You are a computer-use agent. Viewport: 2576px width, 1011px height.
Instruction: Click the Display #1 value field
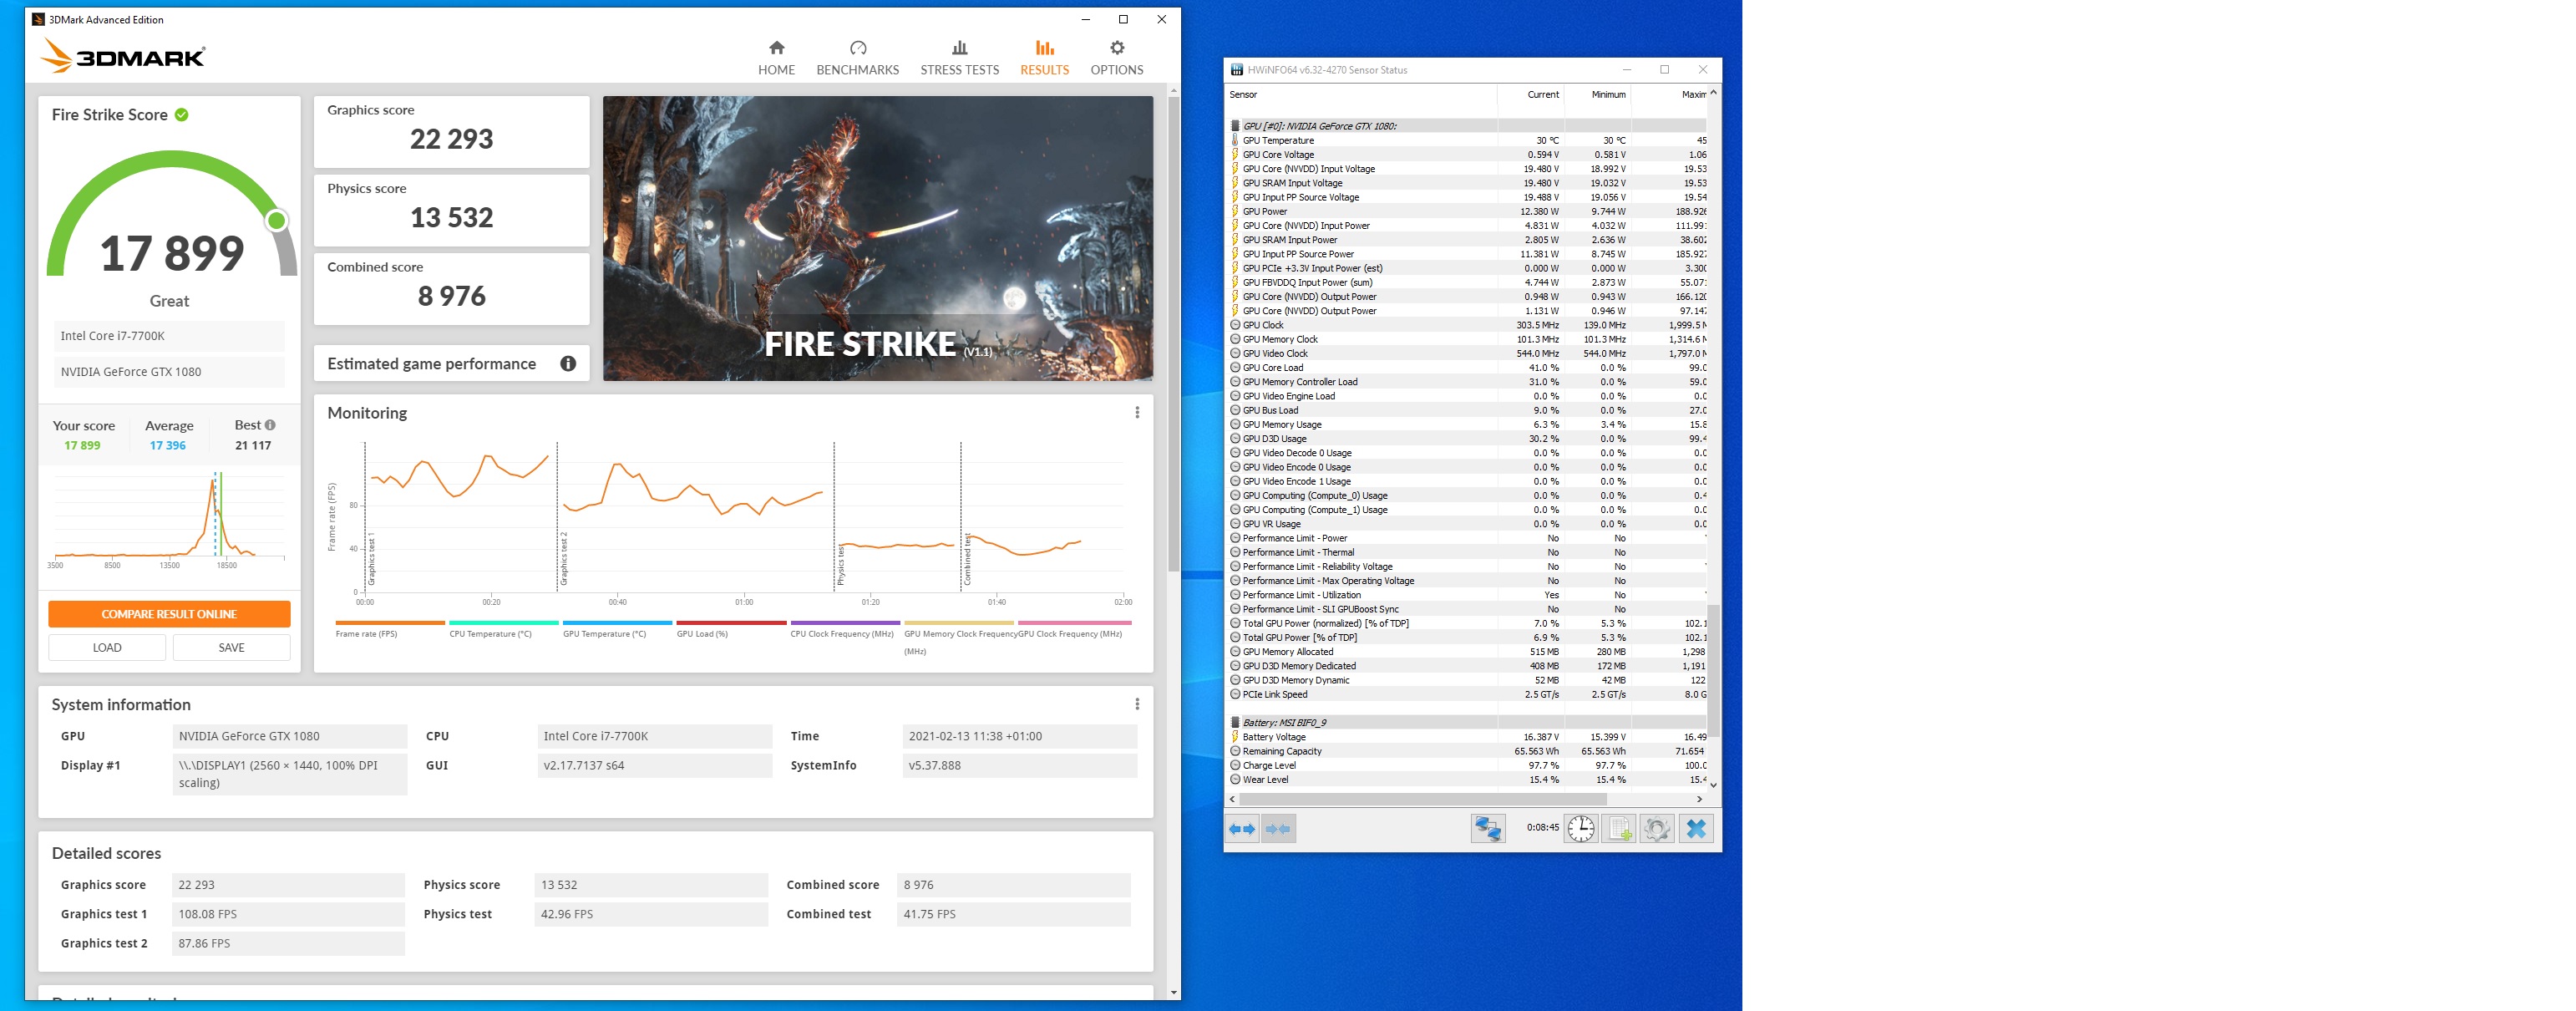tap(290, 774)
